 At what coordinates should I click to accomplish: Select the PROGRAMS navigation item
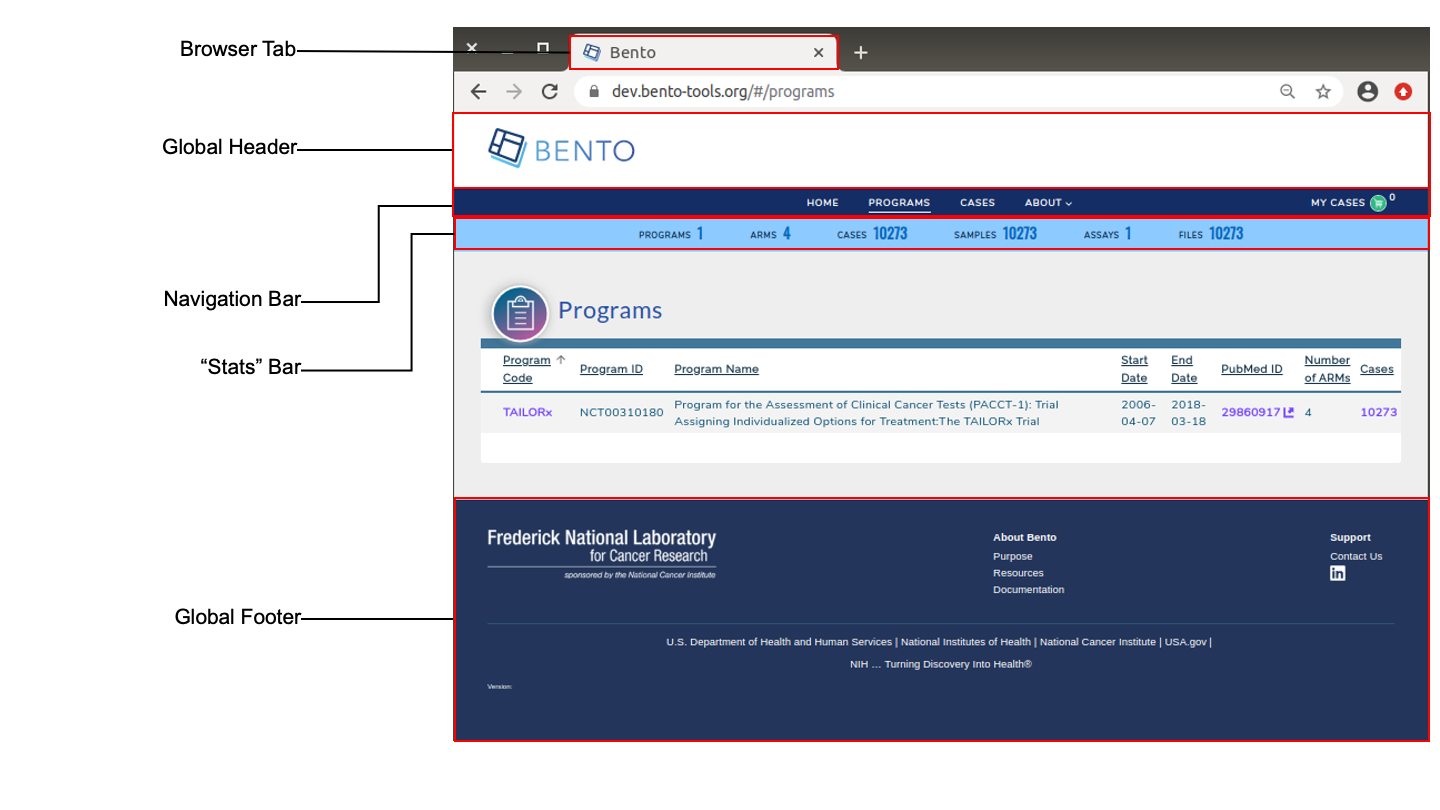tap(899, 203)
